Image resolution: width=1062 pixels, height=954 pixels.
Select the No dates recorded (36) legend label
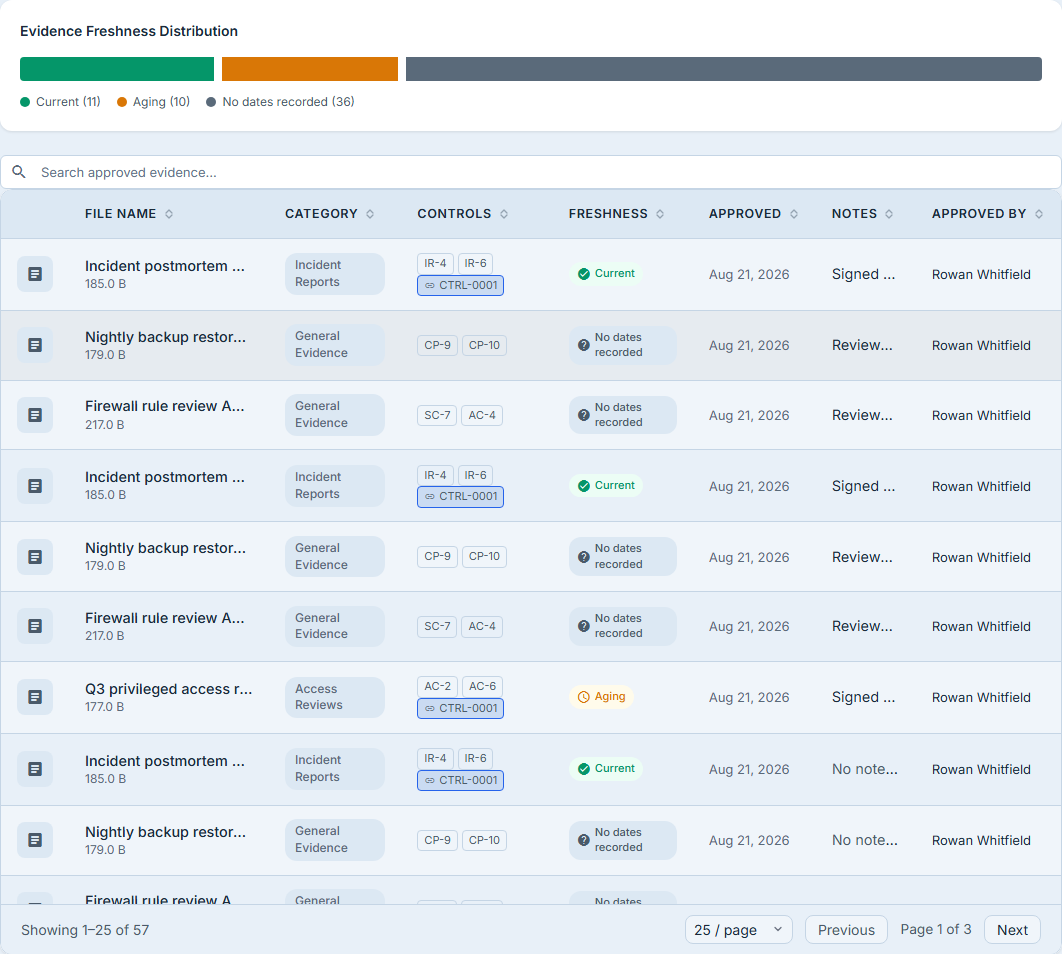(289, 102)
